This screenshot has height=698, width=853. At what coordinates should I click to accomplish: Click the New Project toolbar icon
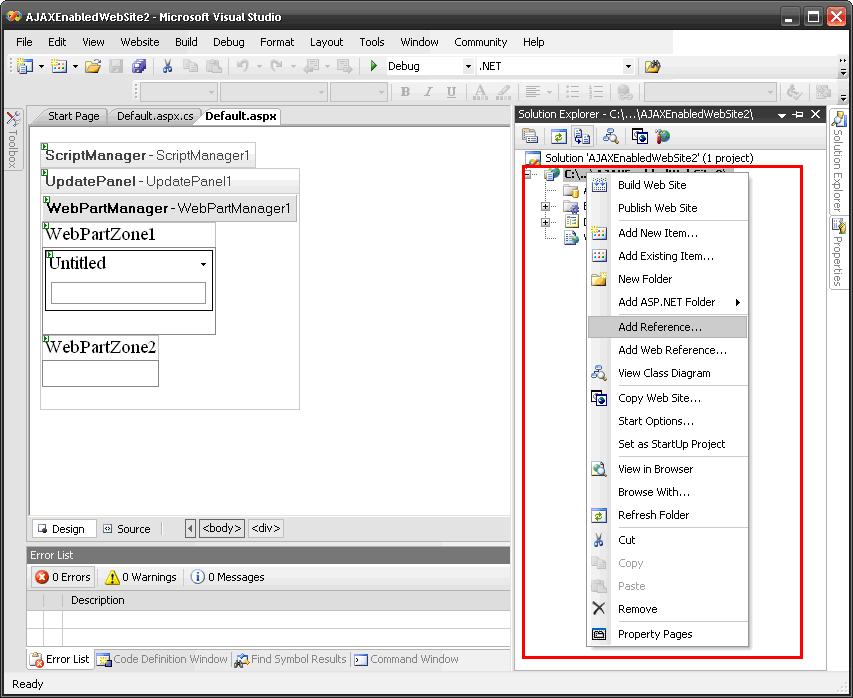click(25, 66)
